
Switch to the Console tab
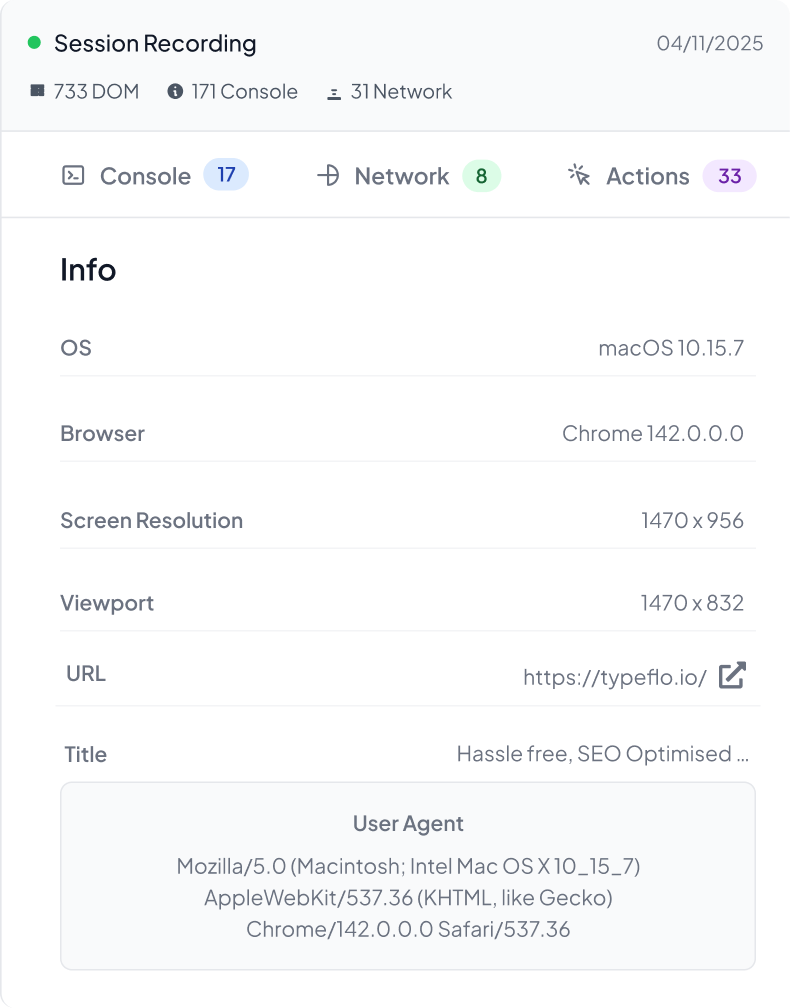pos(145,176)
